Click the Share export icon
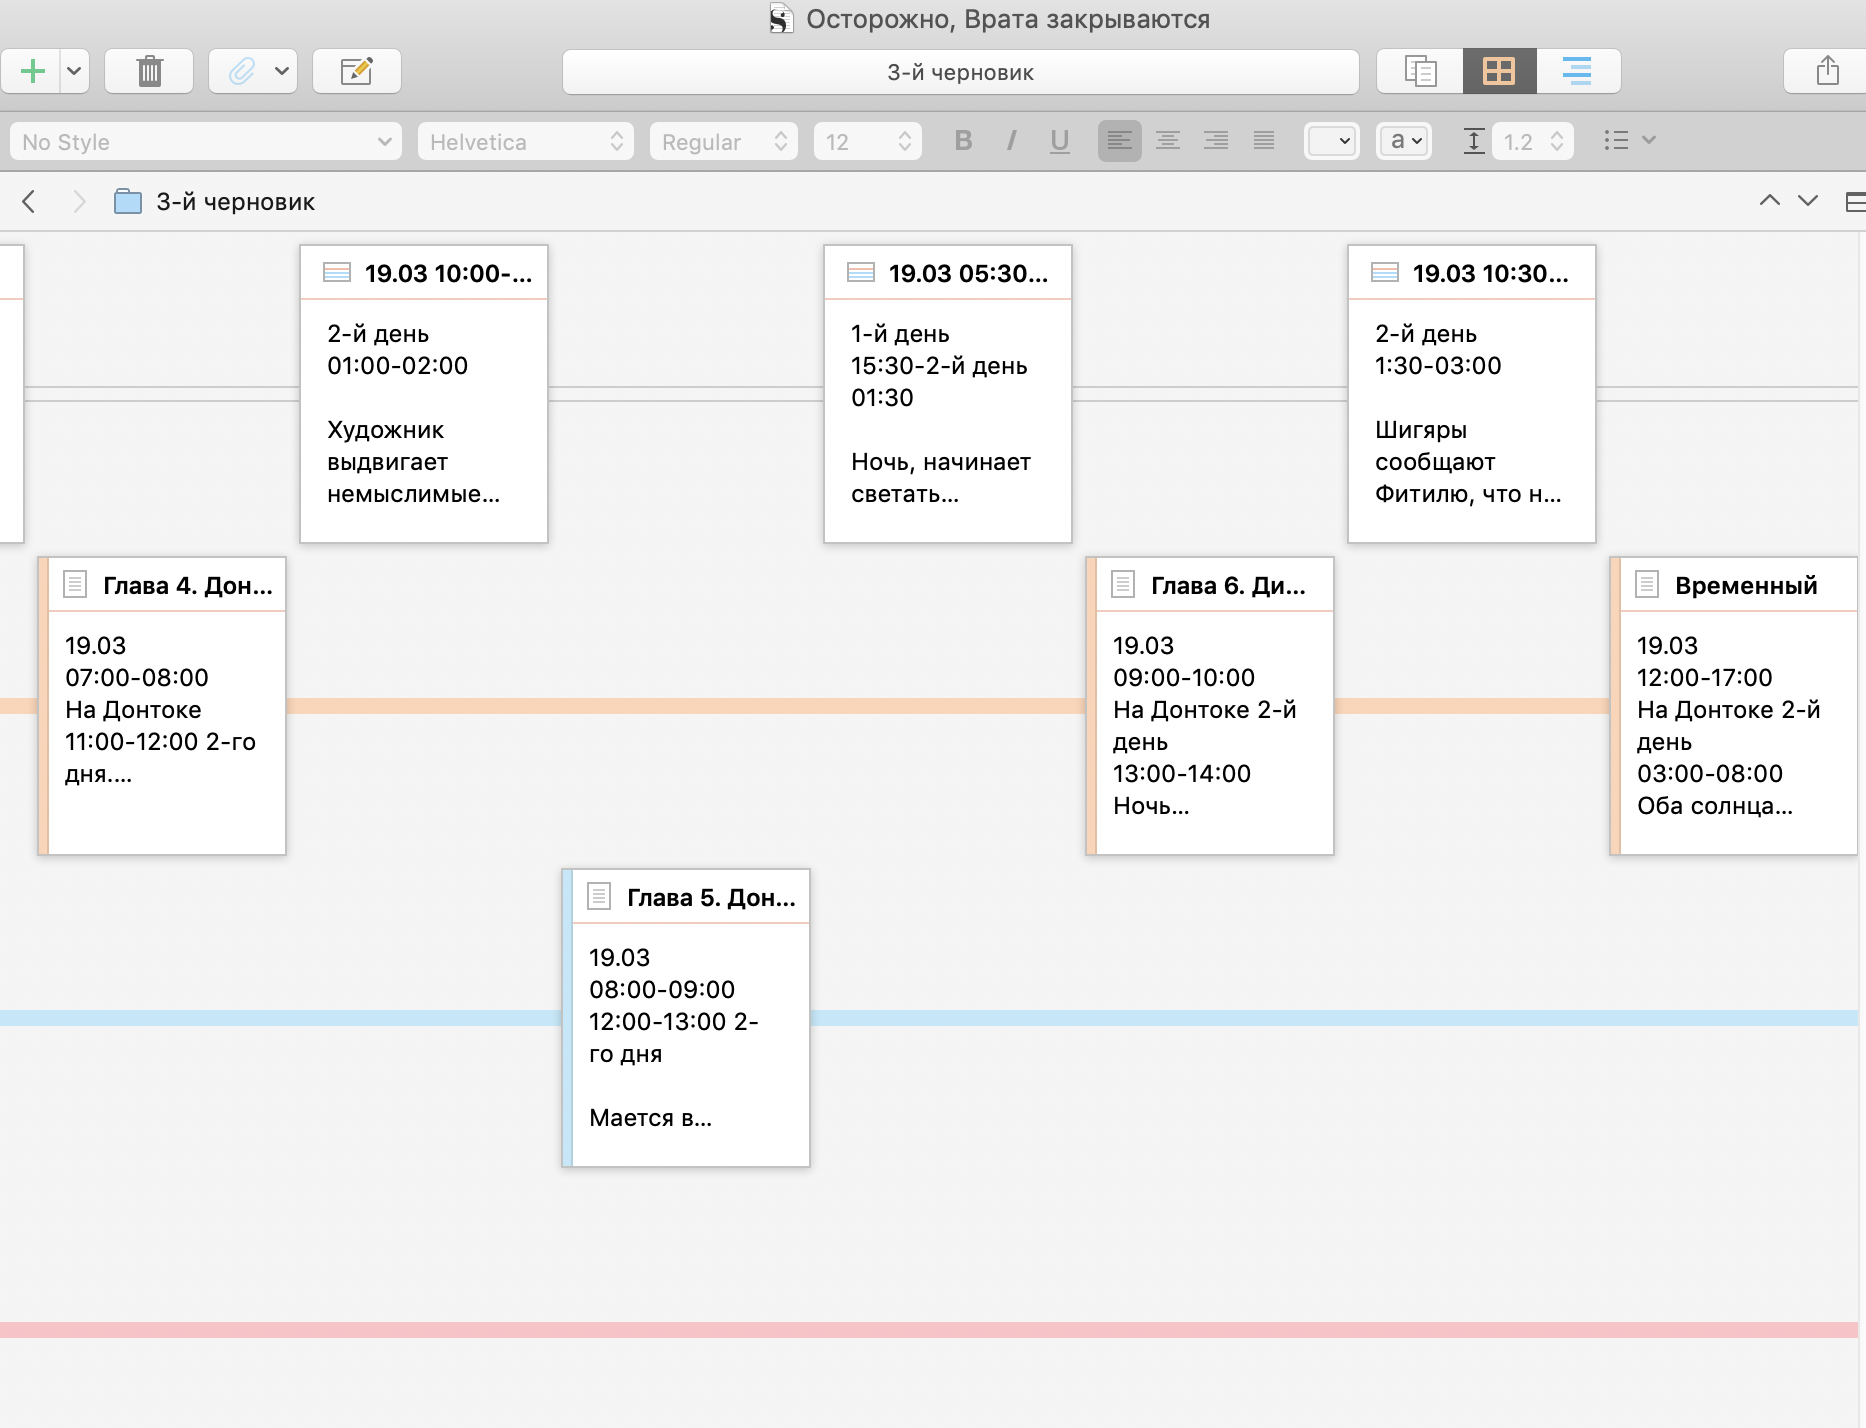This screenshot has width=1866, height=1428. coord(1827,71)
